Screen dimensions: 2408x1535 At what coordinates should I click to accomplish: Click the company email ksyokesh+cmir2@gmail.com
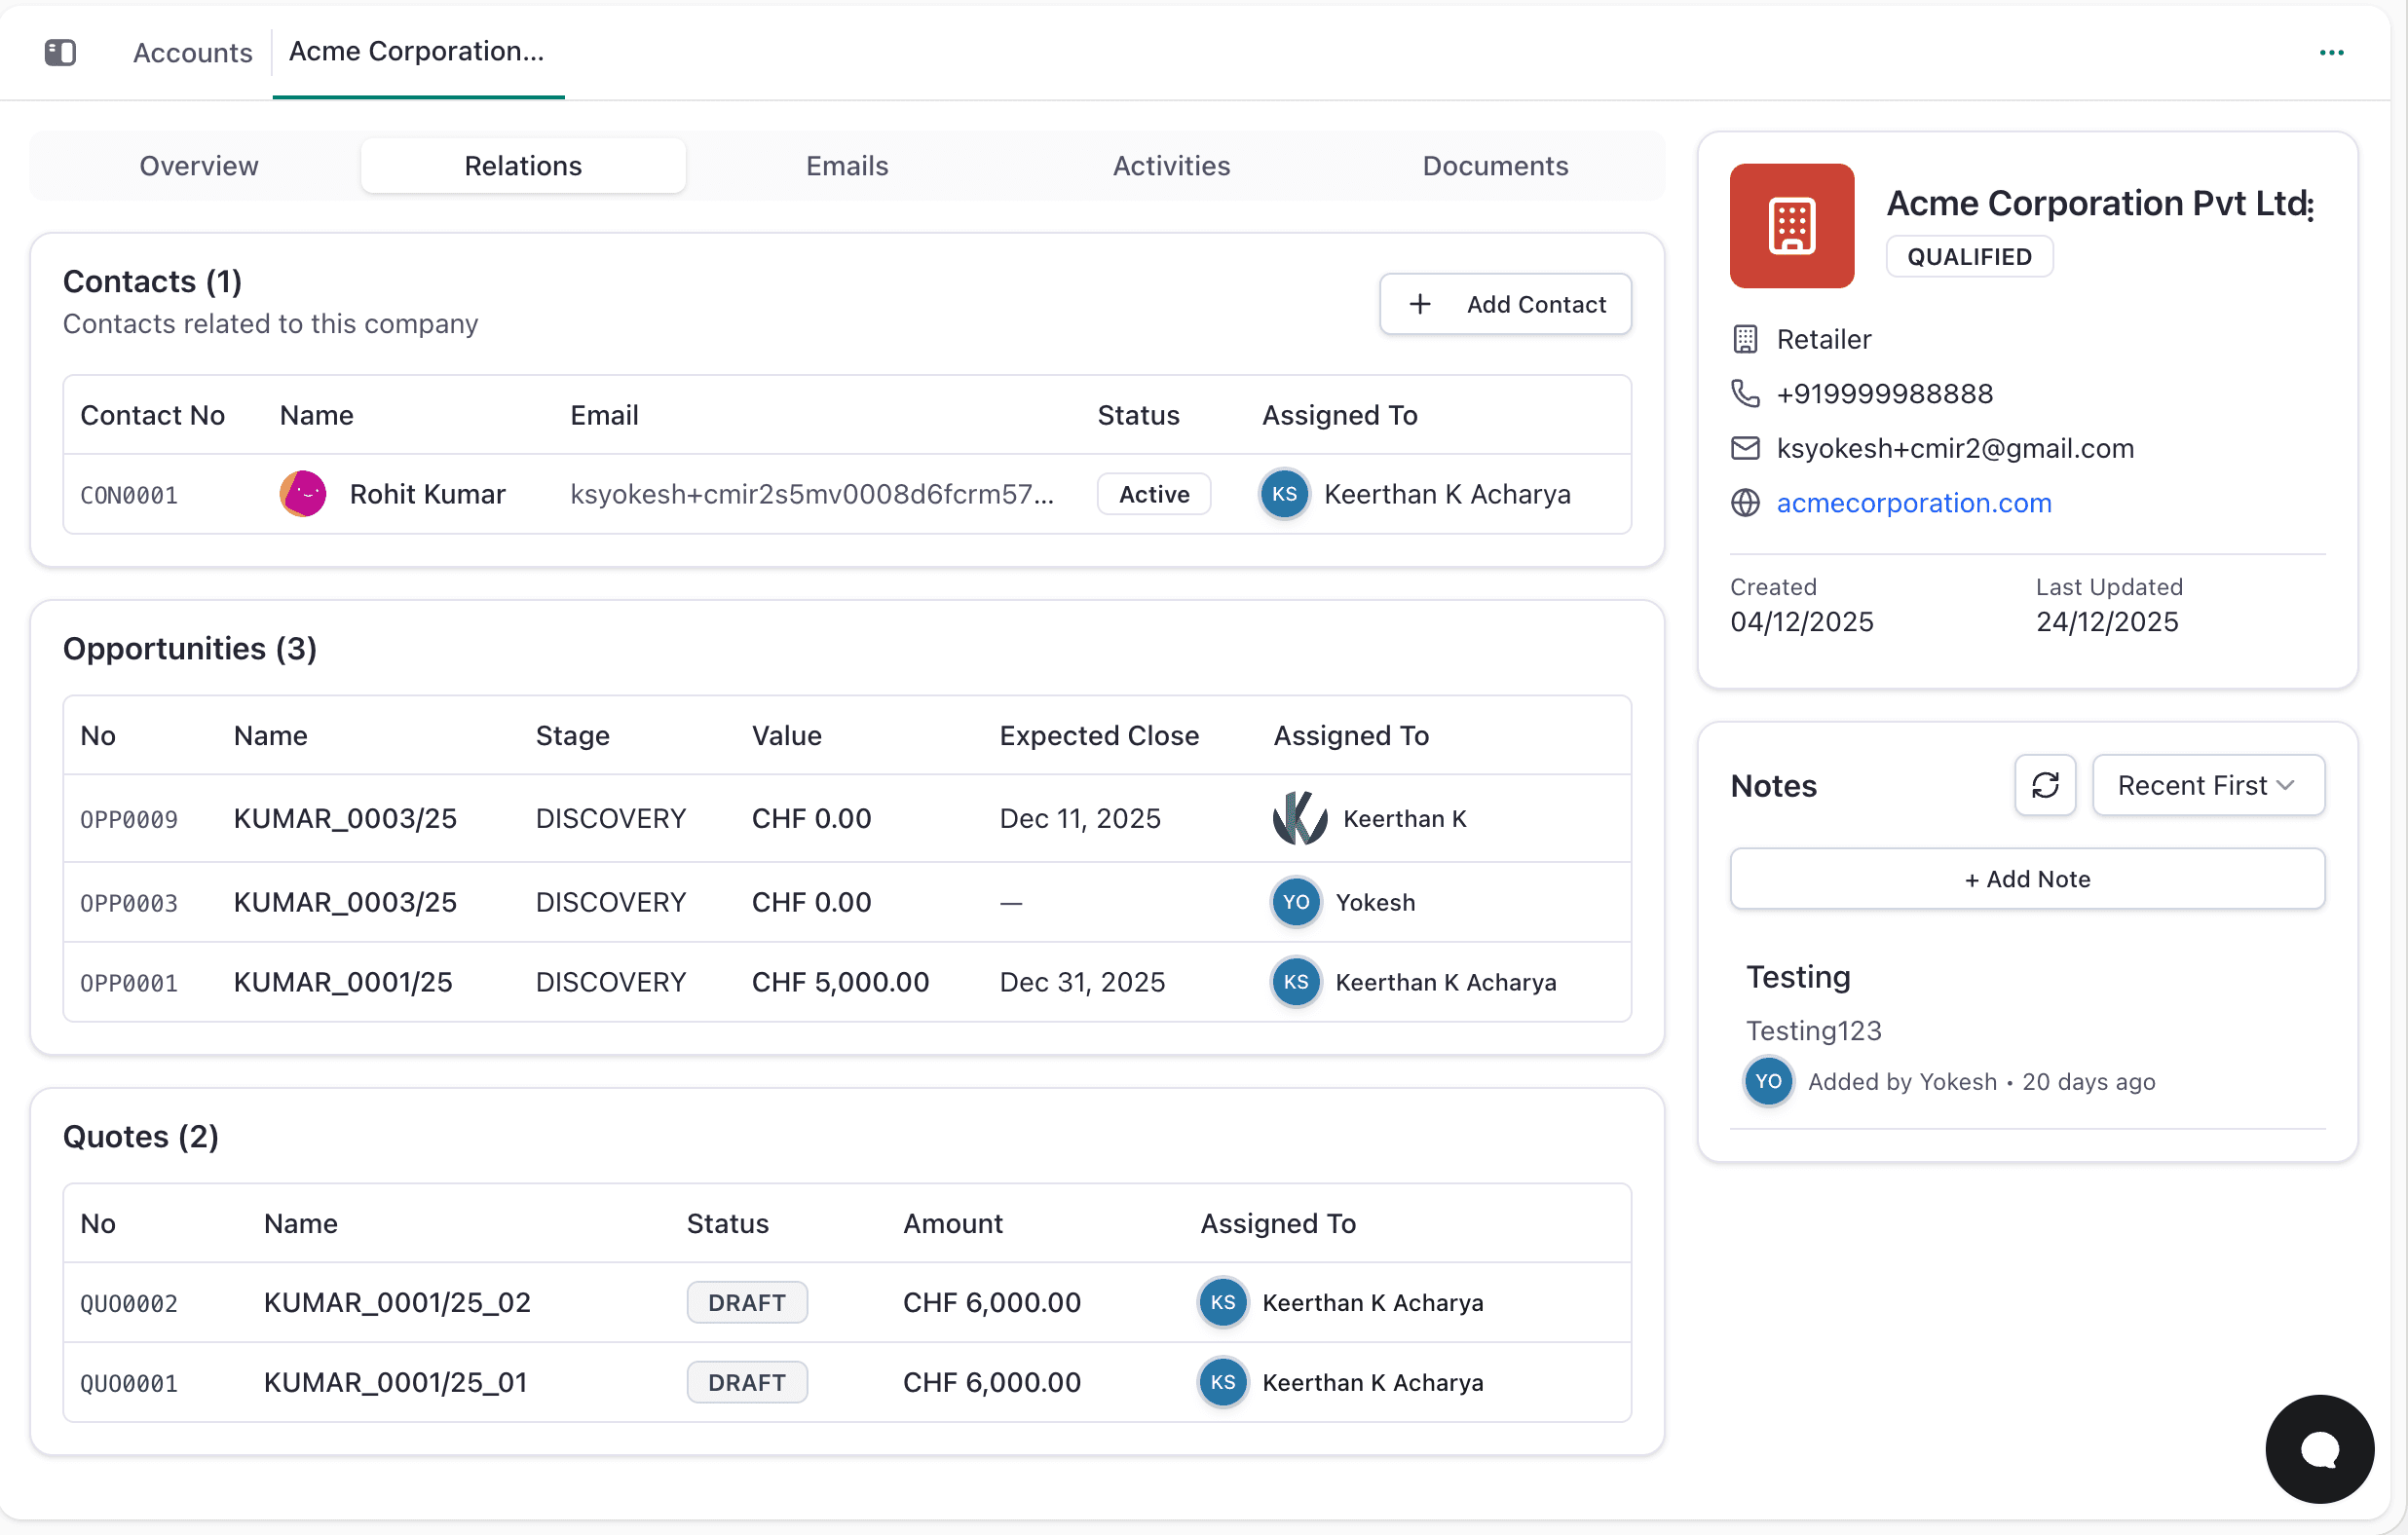(x=1955, y=448)
